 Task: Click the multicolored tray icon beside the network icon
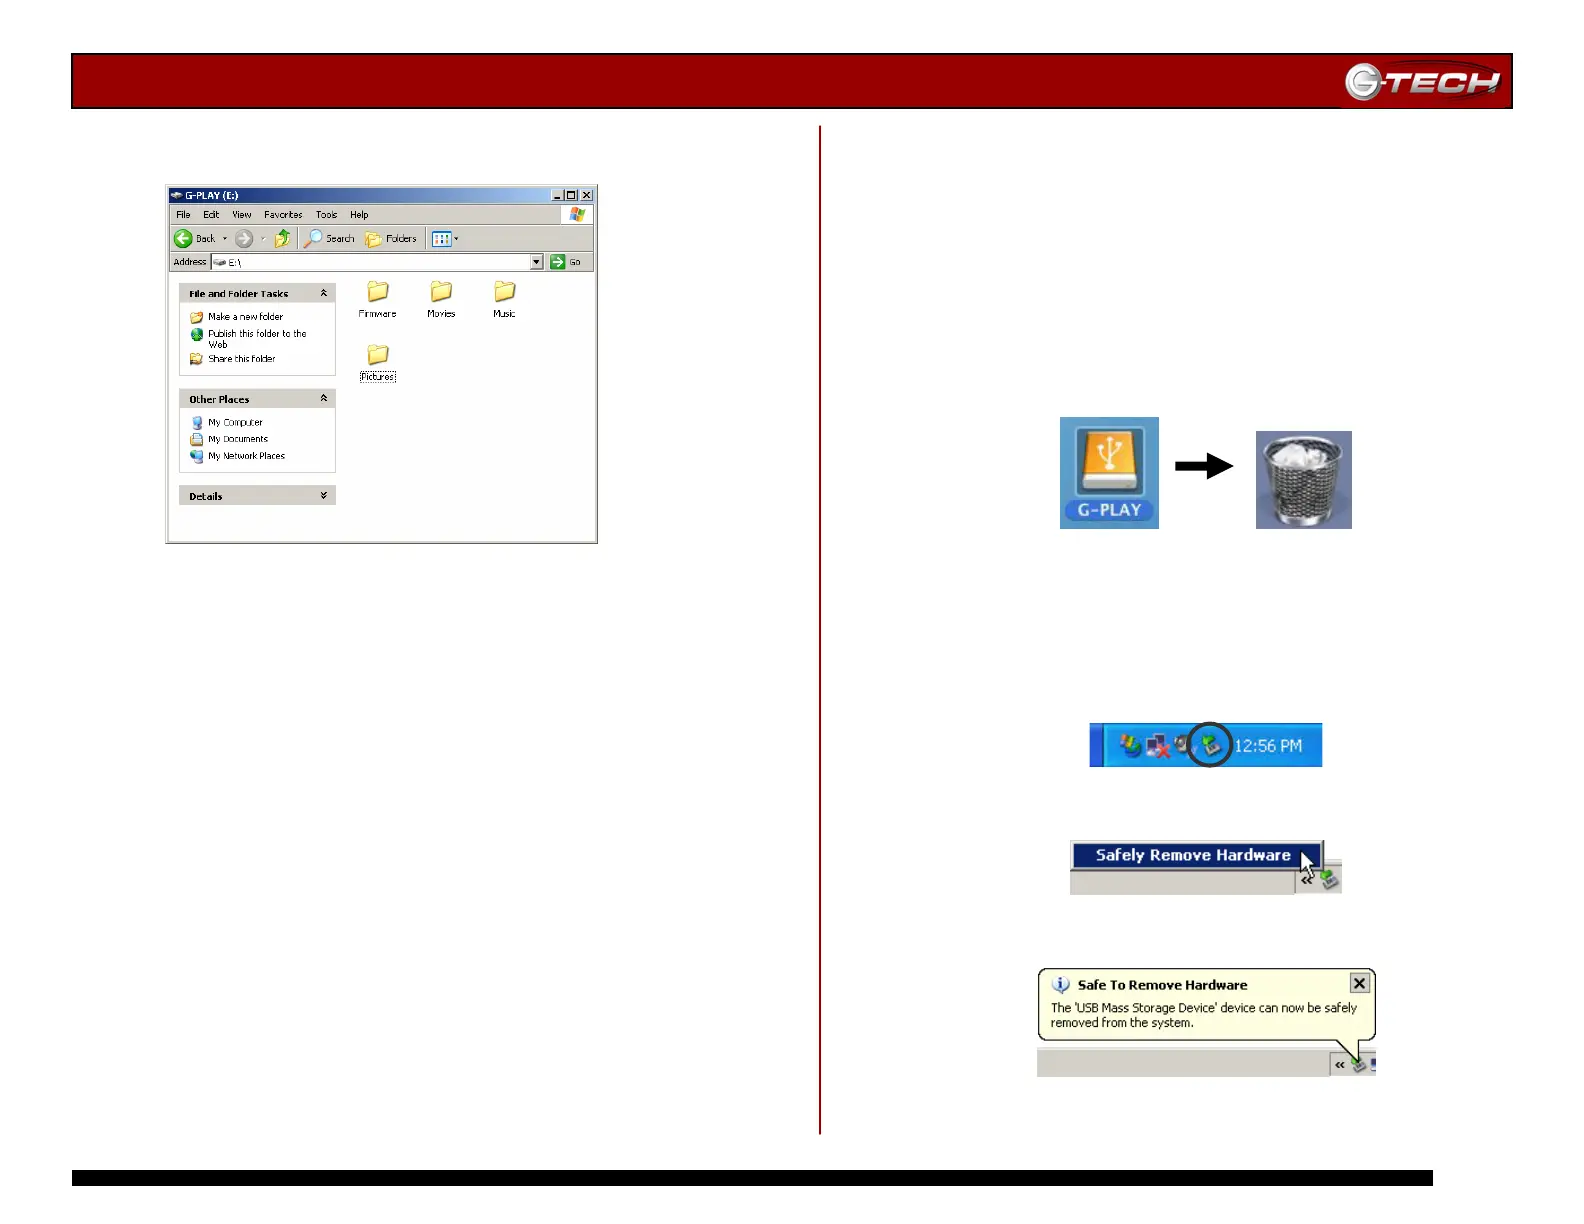1131,746
